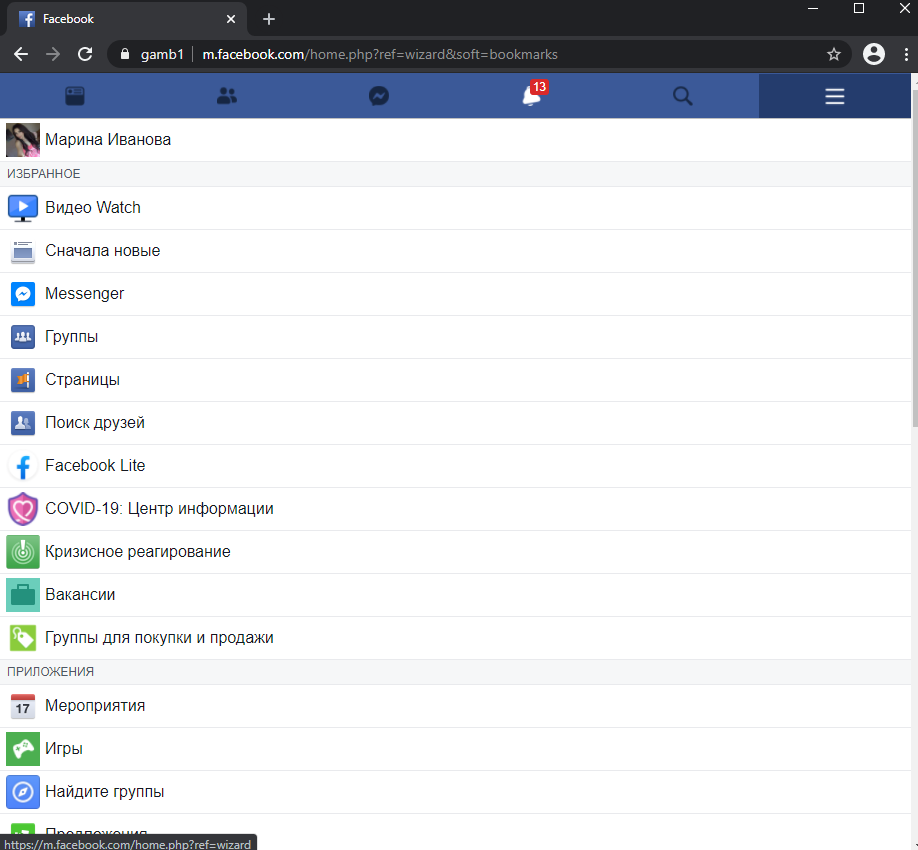
Task: Click the Страницы flag icon
Action: pyautogui.click(x=23, y=380)
